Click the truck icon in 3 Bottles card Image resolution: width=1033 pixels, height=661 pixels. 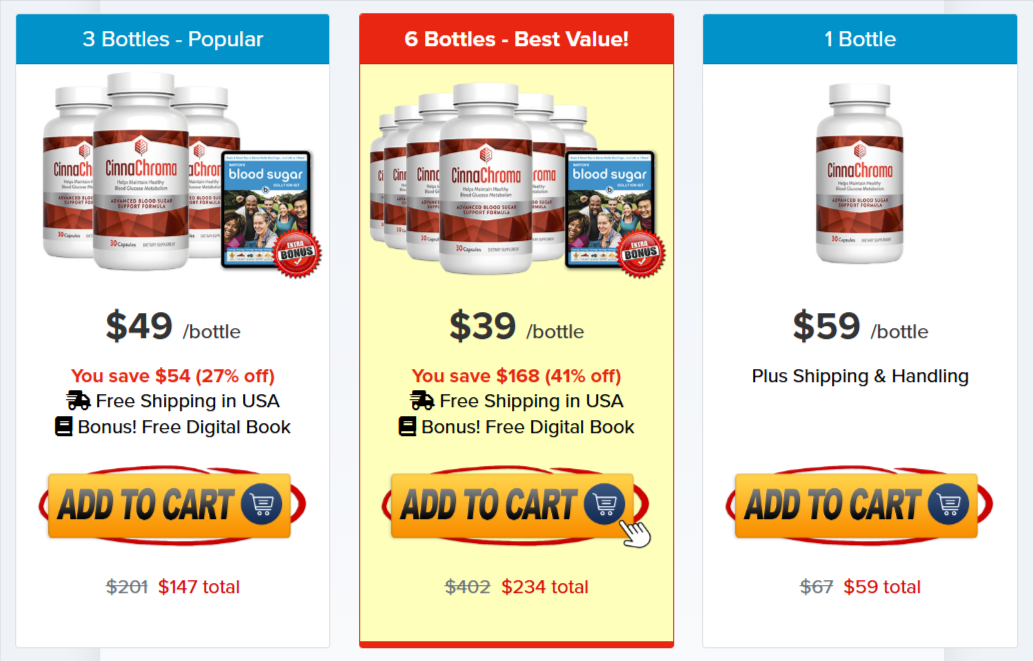78,400
